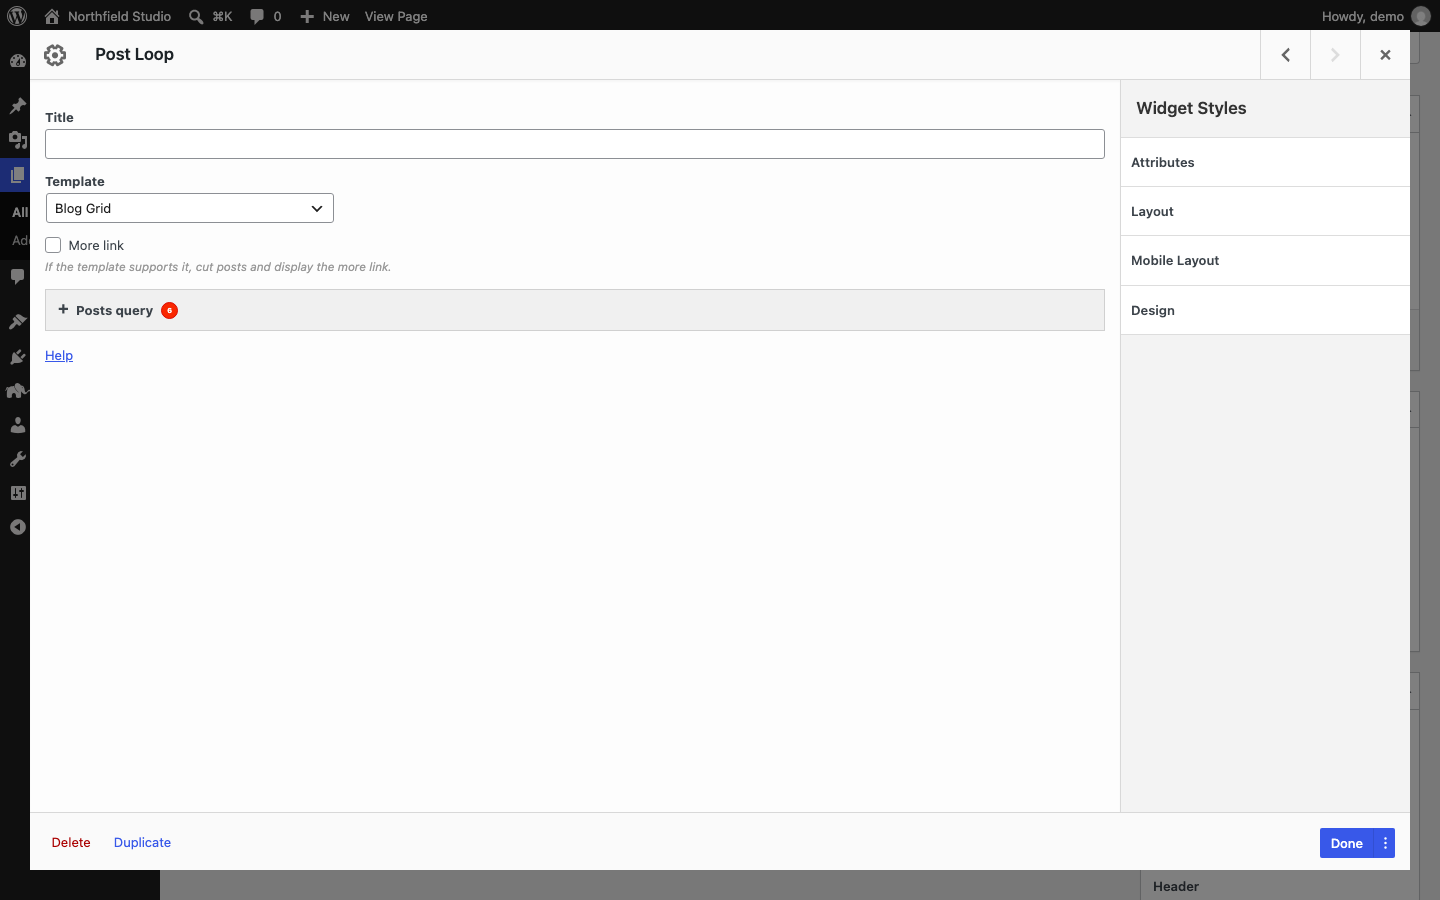Click the demo user avatar
This screenshot has width=1440, height=900.
1421,16
